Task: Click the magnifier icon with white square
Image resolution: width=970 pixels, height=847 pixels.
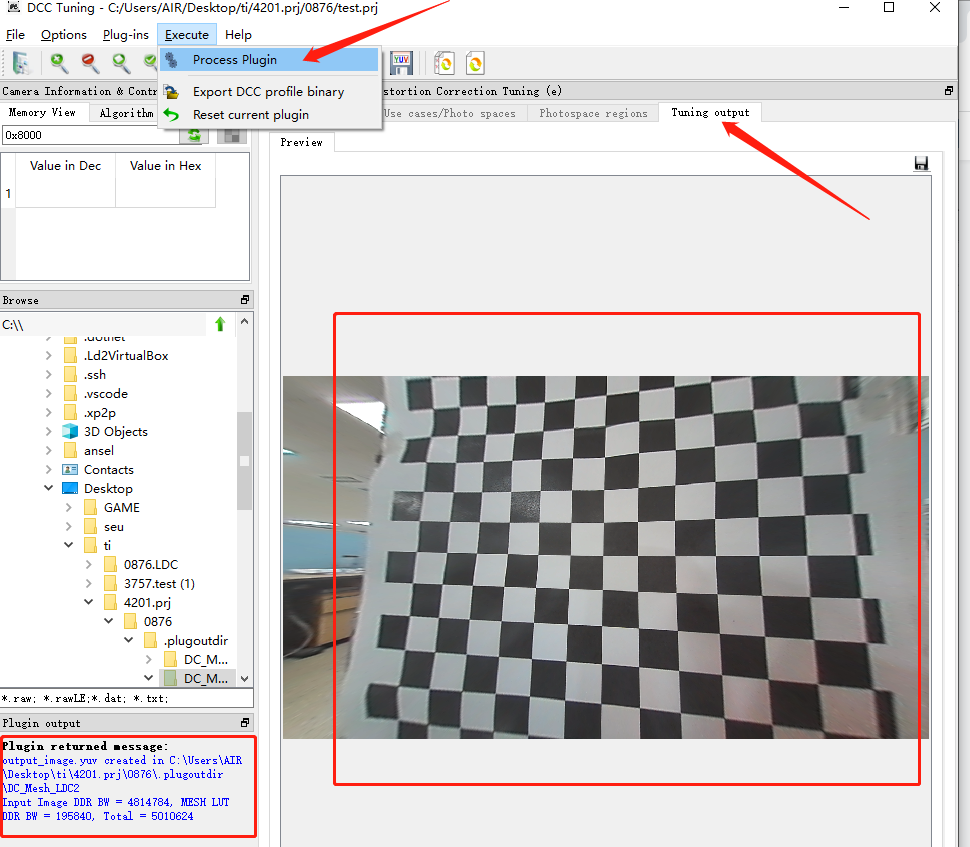Action: click(x=121, y=62)
